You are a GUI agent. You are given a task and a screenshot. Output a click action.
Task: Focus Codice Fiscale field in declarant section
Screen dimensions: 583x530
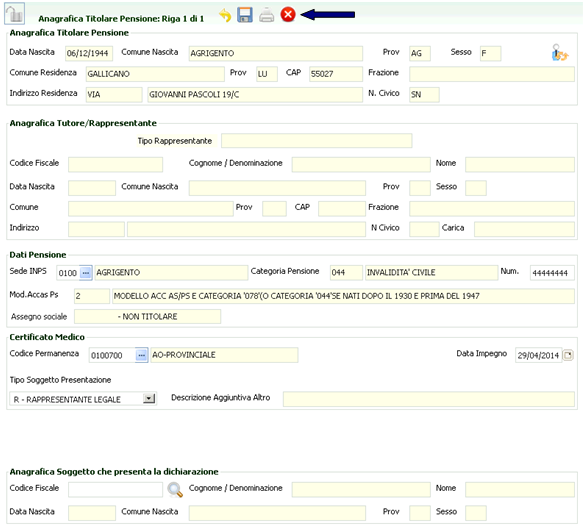click(x=115, y=489)
